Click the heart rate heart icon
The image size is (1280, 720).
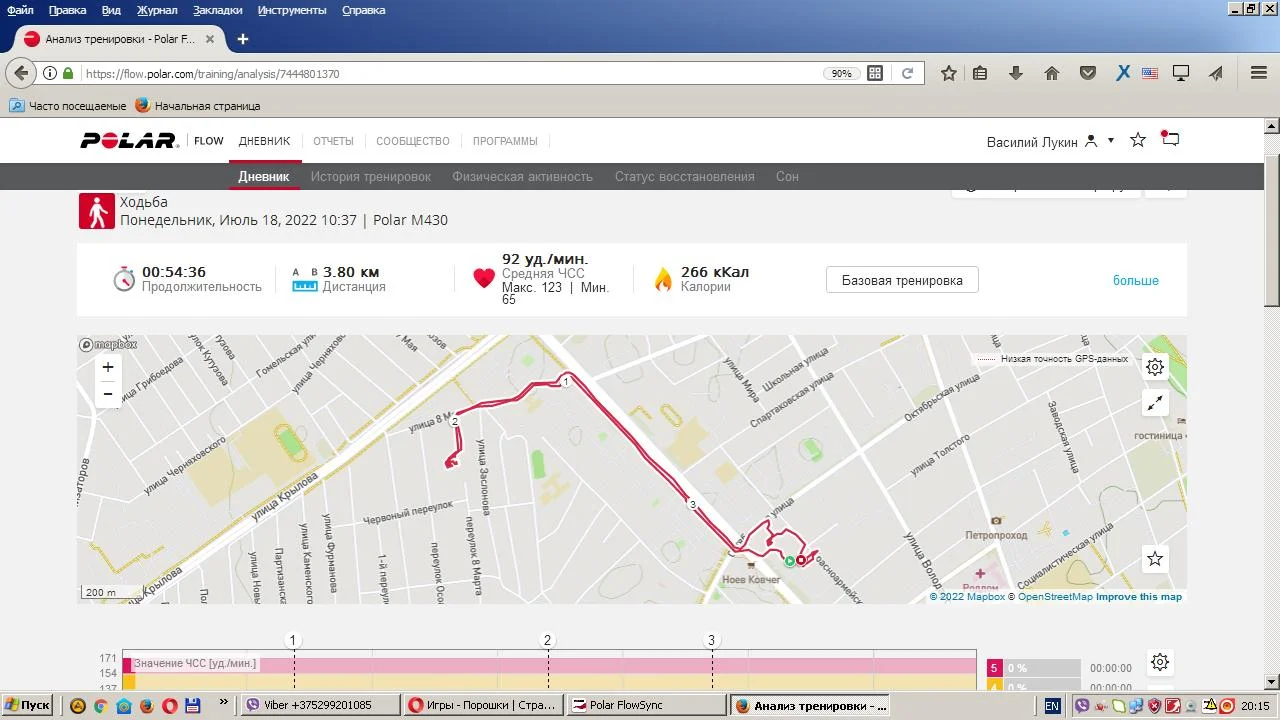pos(484,279)
